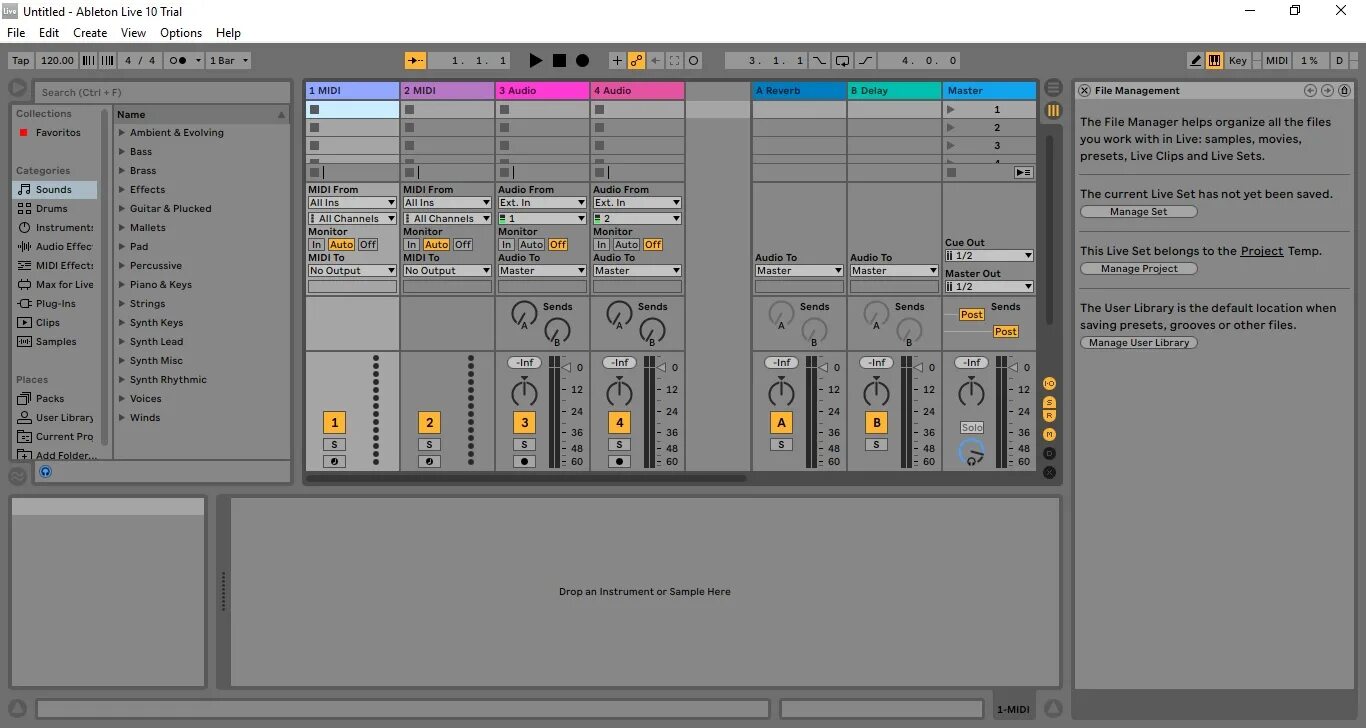Toggle the Groove Pool wave icon
1366x728 pixels.
[18, 476]
